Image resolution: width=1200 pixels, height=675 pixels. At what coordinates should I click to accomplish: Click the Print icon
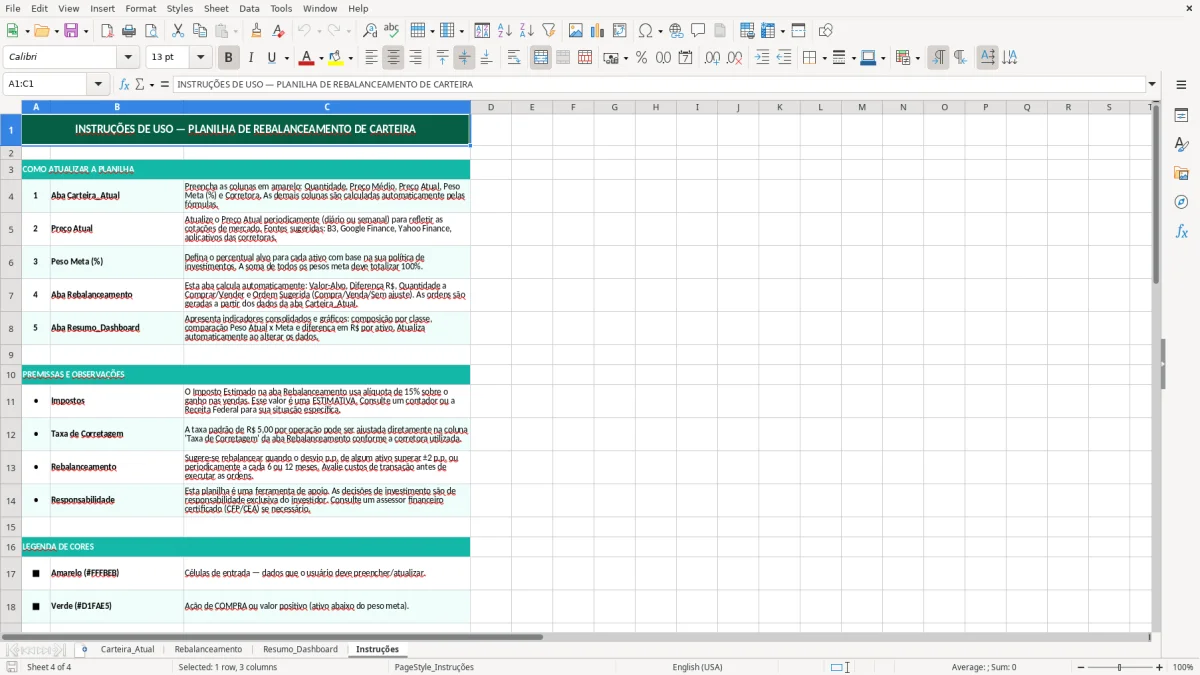[129, 31]
